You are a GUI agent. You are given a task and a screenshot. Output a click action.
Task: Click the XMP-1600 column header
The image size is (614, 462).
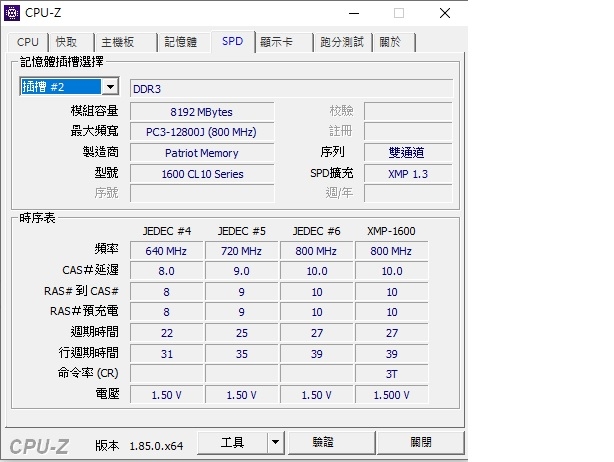pyautogui.click(x=391, y=231)
